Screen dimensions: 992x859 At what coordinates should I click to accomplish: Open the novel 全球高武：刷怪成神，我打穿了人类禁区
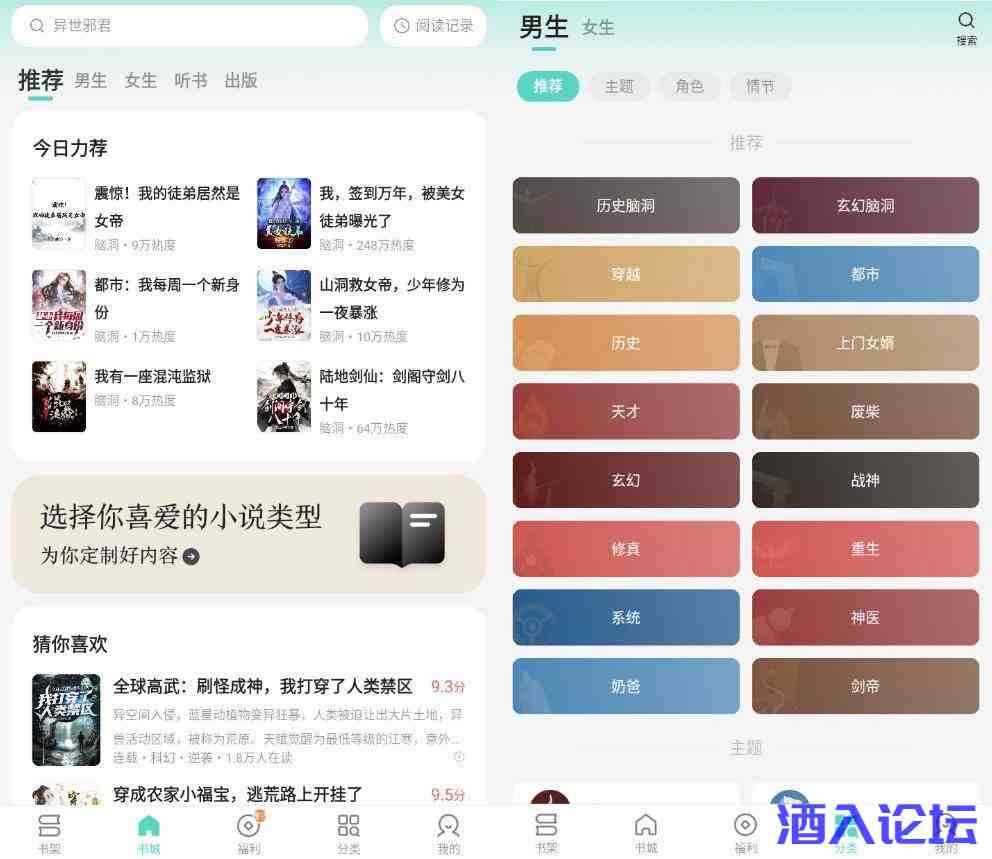click(x=262, y=686)
